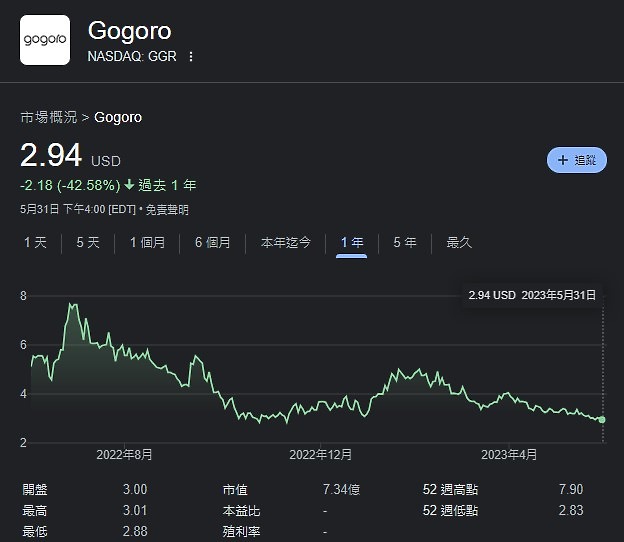Screen dimensions: 624x542
Task: Select the 1 個月 range tab
Action: (x=147, y=242)
